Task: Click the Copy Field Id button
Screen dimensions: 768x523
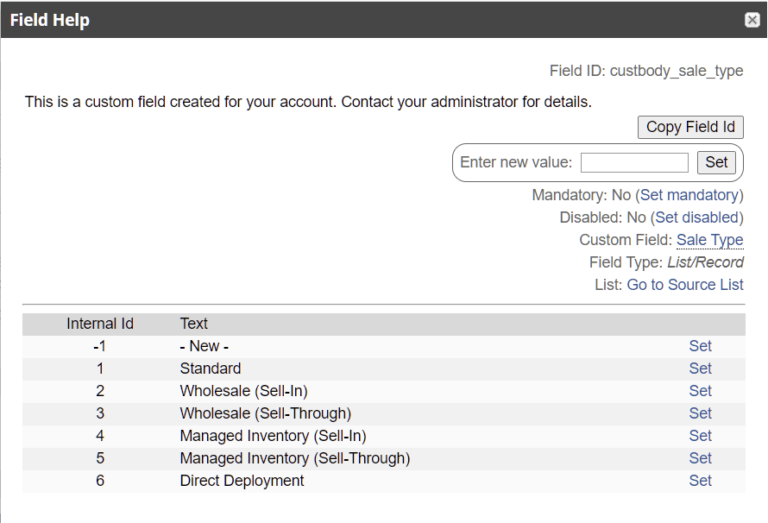Action: 690,127
